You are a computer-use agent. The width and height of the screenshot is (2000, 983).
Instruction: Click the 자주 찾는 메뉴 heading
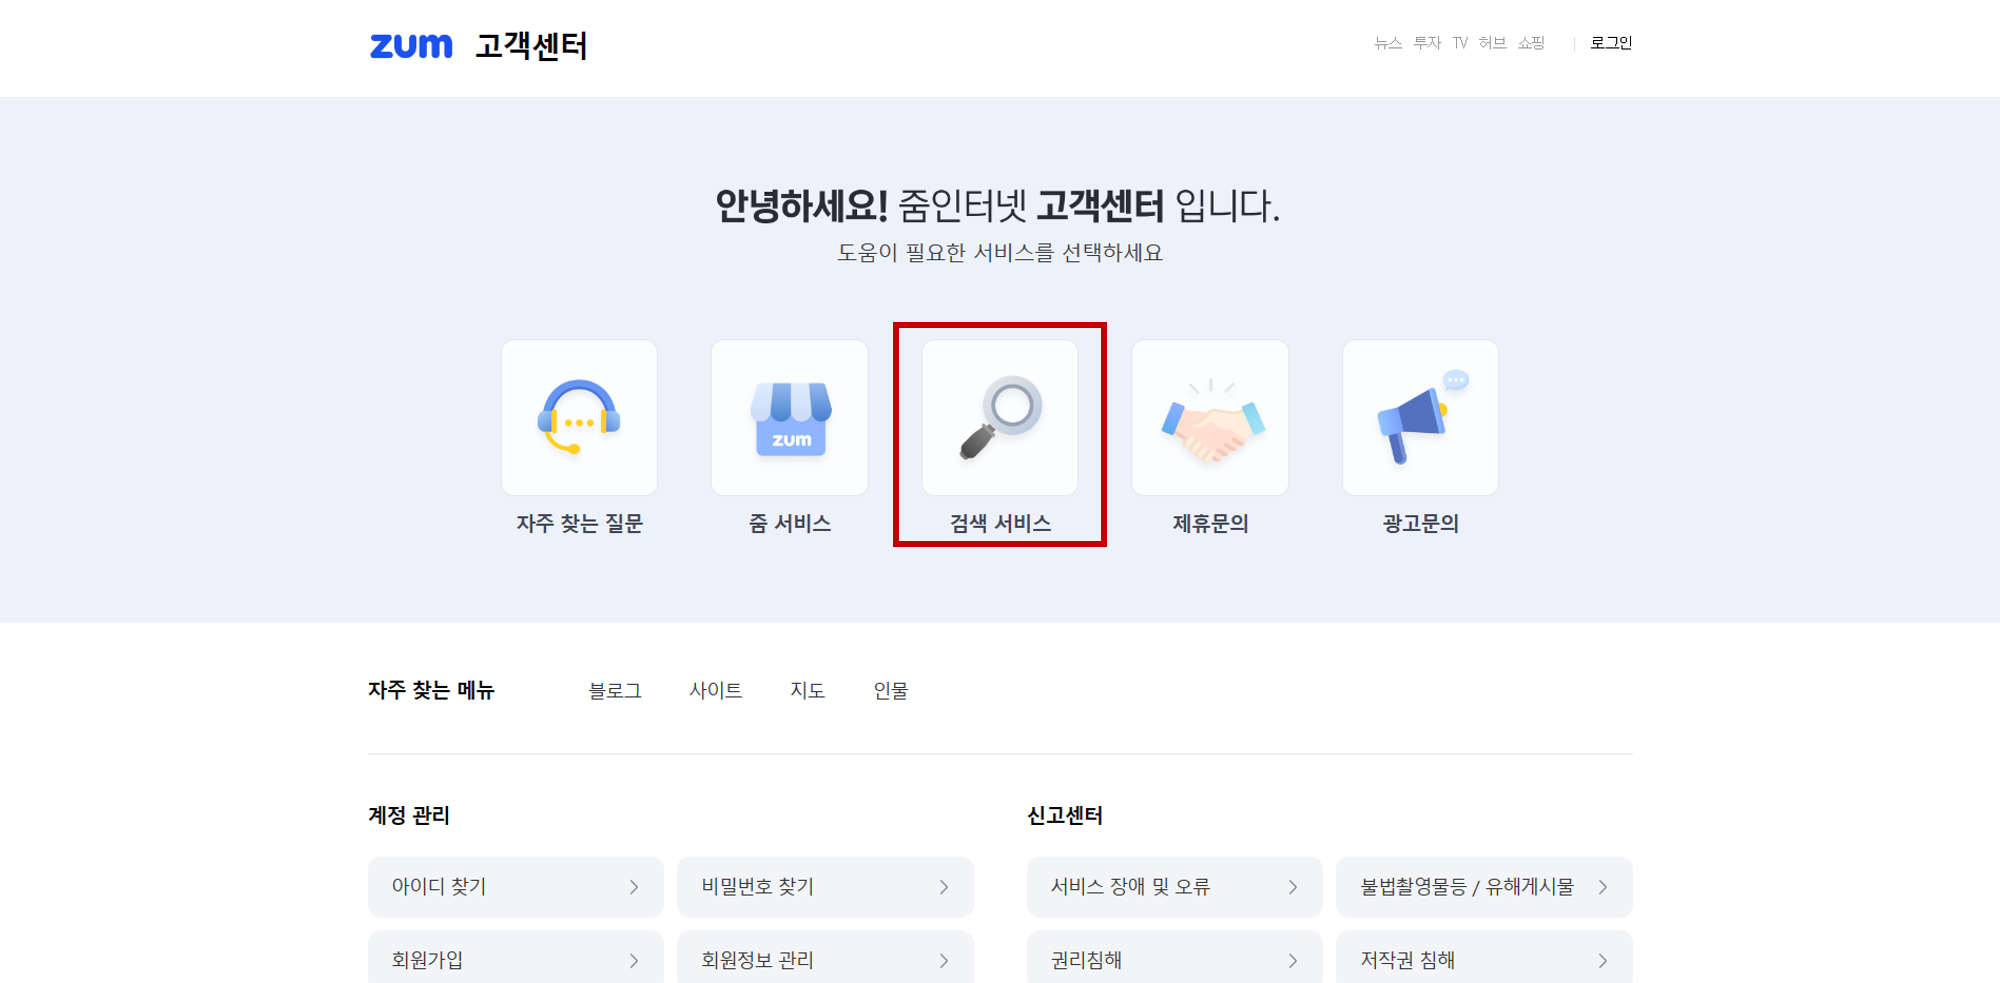431,690
